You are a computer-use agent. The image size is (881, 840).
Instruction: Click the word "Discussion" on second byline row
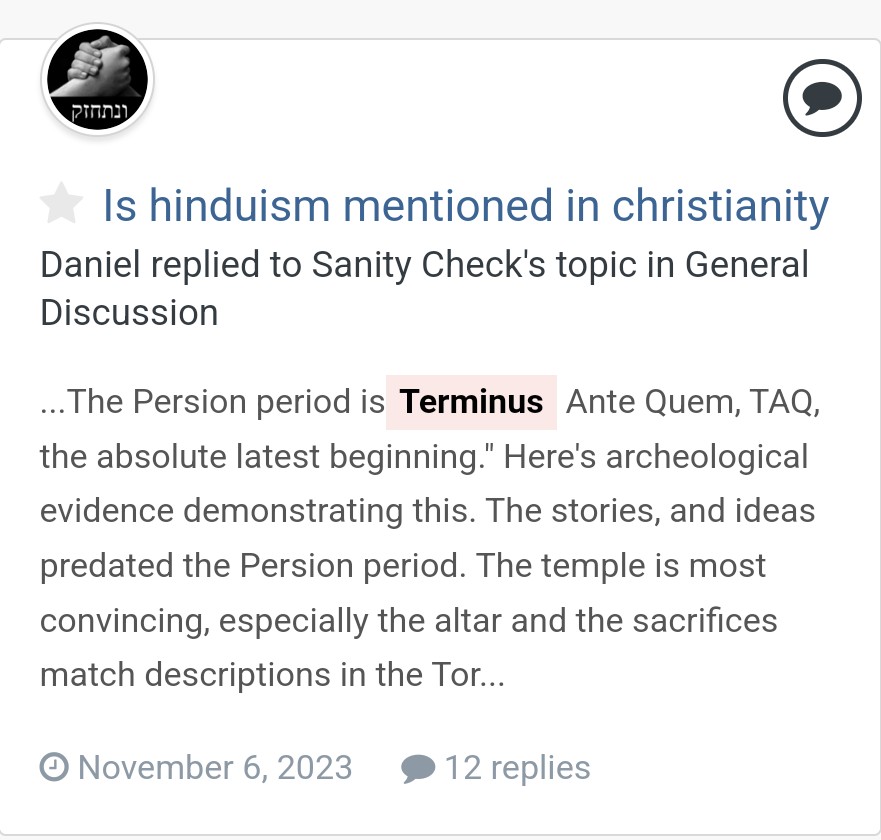click(129, 312)
